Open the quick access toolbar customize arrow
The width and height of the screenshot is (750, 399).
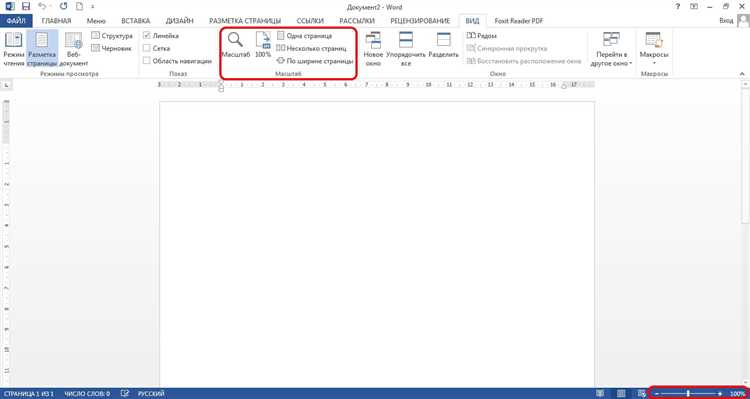click(x=92, y=7)
